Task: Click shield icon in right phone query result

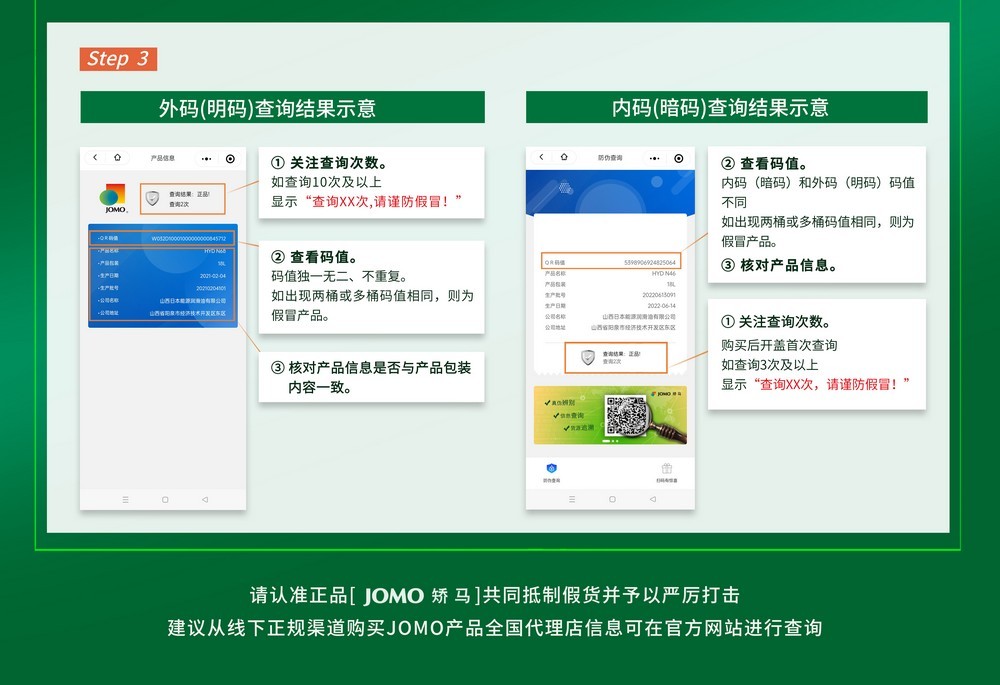Action: pos(588,357)
